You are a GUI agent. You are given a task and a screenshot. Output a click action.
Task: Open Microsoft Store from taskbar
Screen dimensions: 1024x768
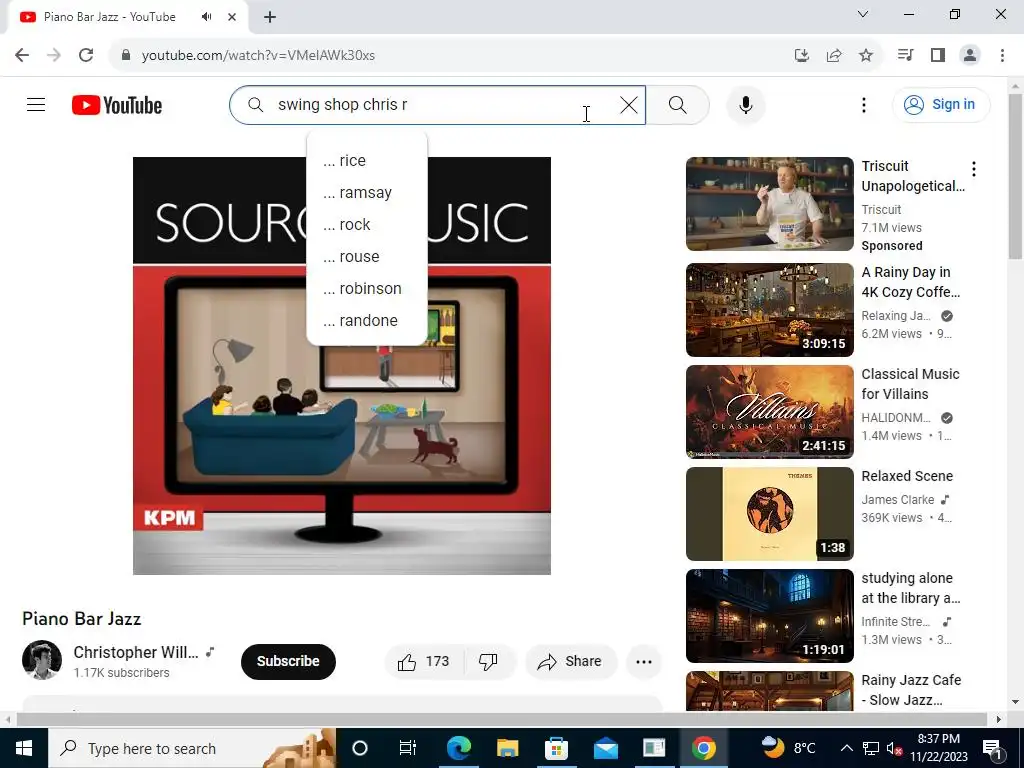click(x=556, y=748)
